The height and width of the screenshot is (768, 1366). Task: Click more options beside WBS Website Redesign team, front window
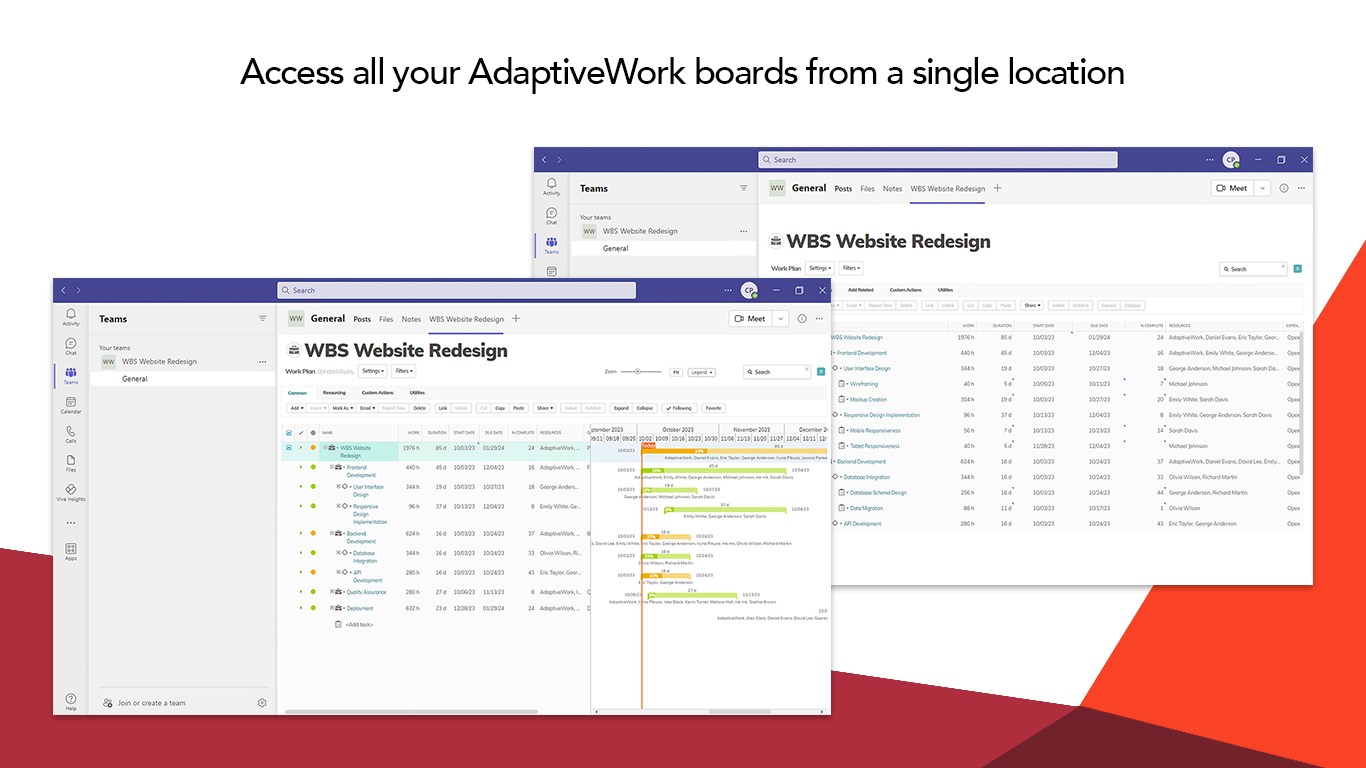(263, 362)
